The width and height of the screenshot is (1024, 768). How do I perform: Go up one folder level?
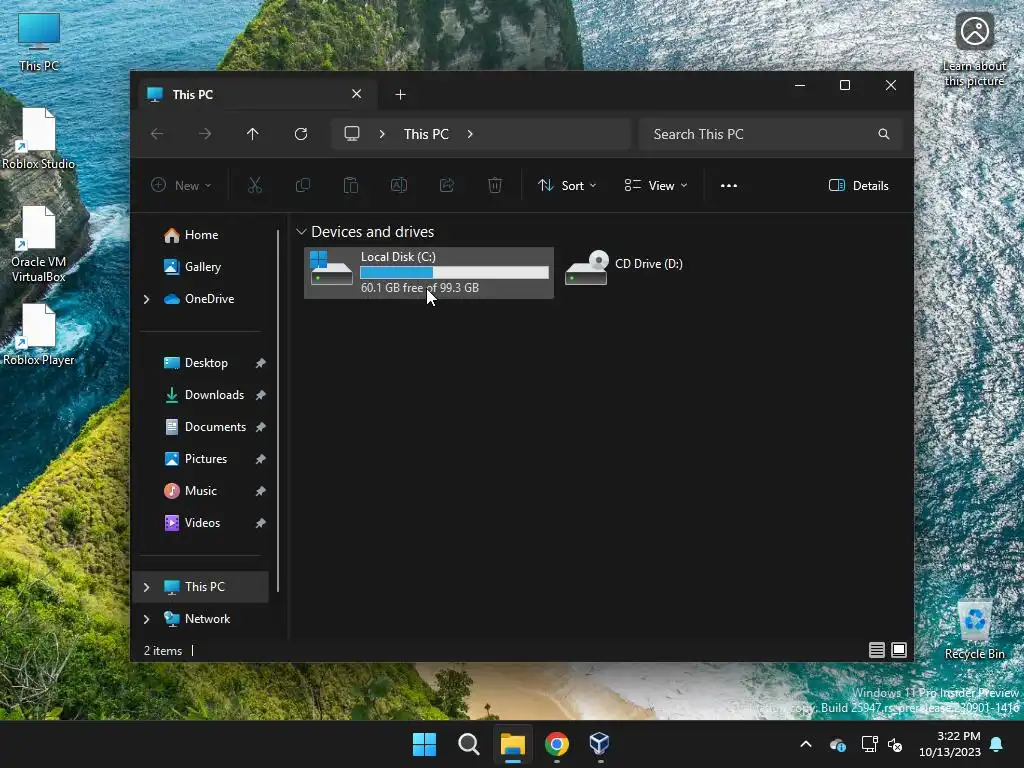[x=253, y=134]
